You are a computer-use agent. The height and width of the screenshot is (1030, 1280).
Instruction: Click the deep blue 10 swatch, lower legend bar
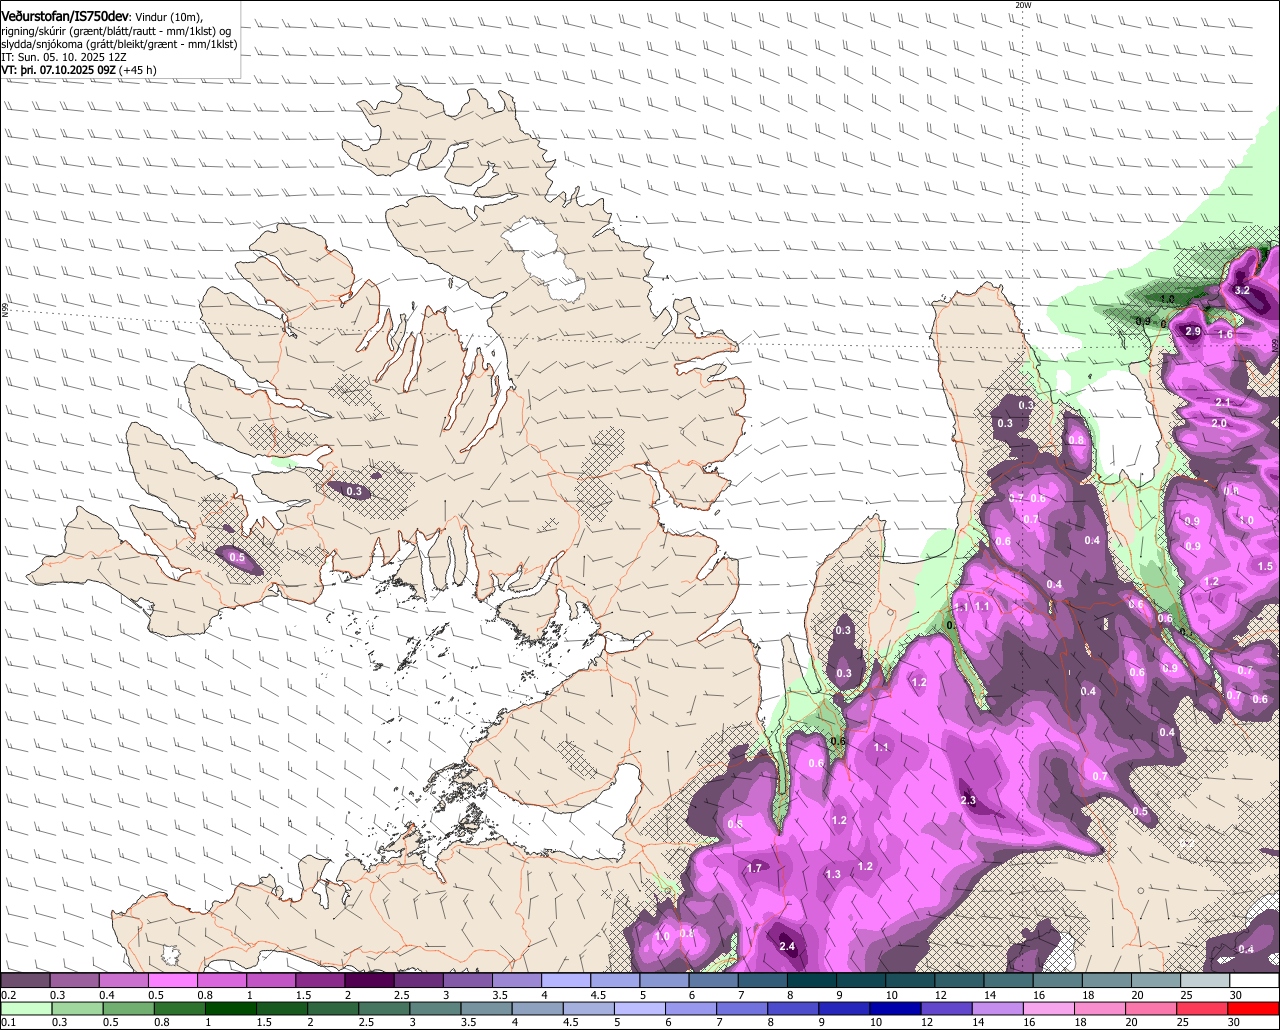click(895, 1009)
